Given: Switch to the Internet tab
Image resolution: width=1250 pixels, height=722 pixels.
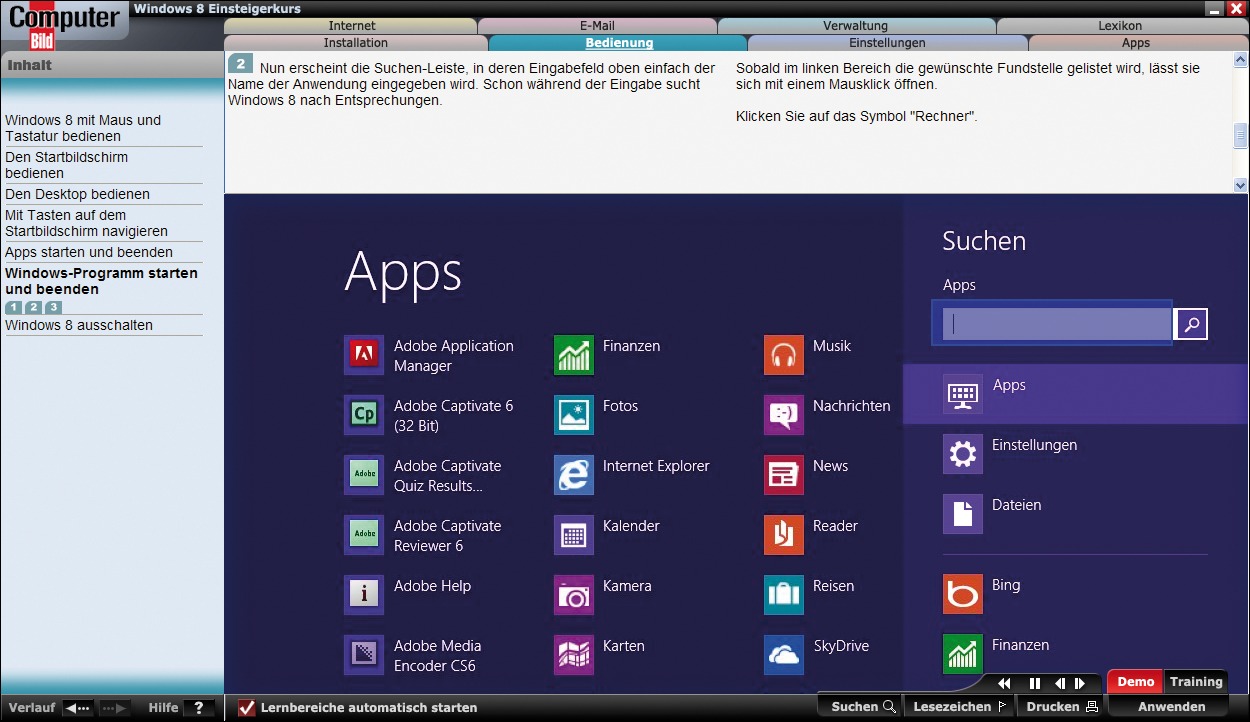Looking at the screenshot, I should [x=352, y=26].
